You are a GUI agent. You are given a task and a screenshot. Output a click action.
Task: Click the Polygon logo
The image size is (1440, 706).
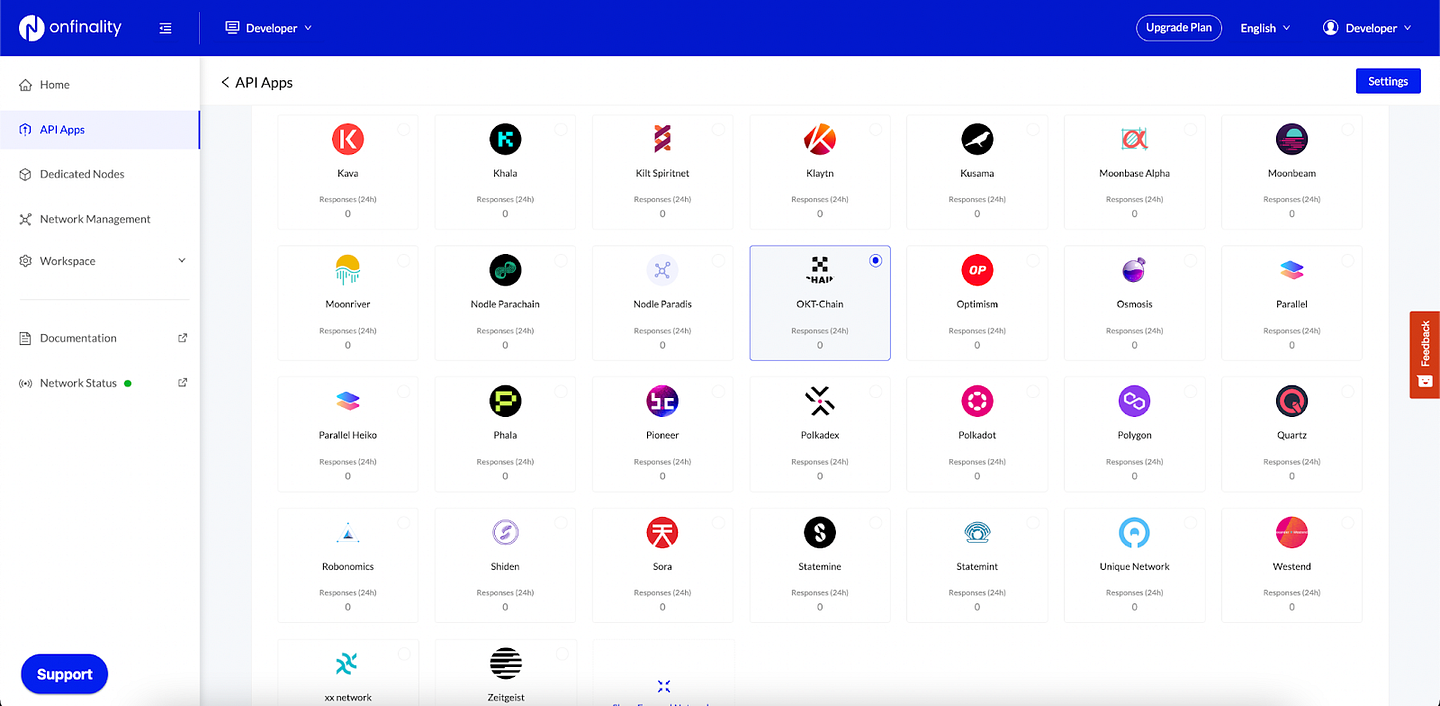point(1134,401)
